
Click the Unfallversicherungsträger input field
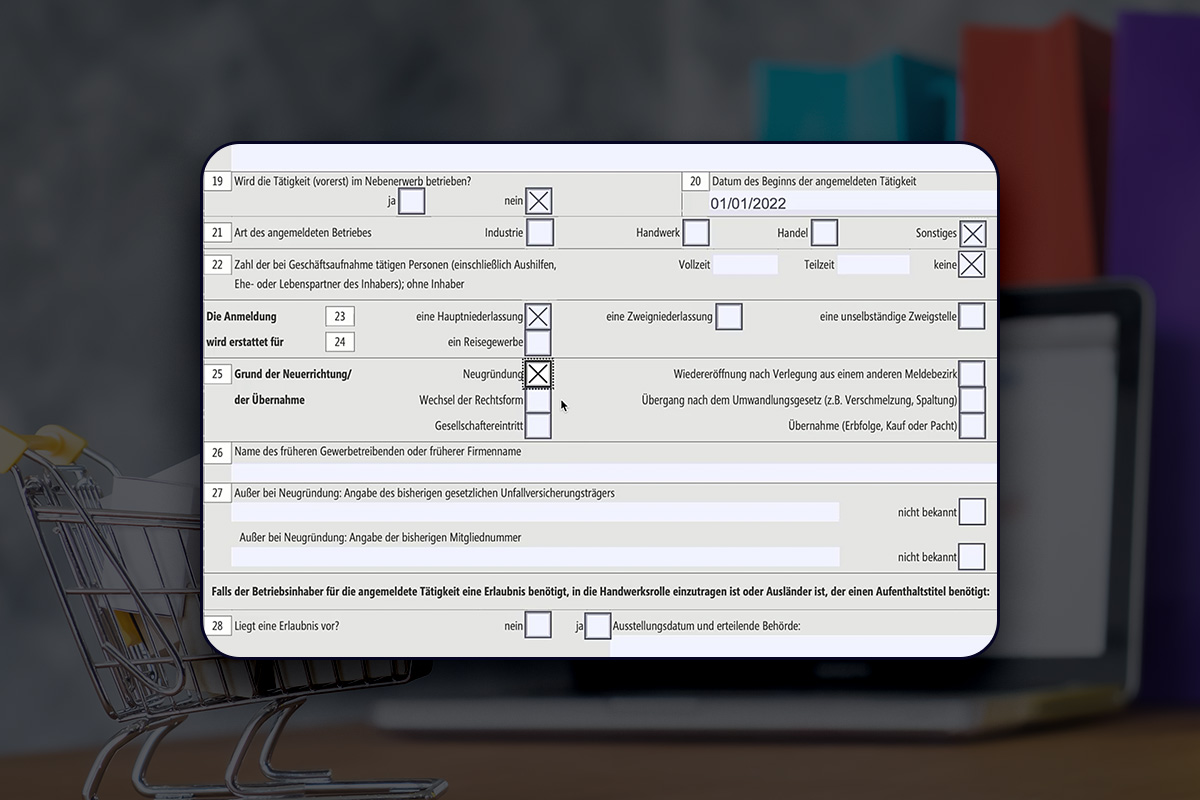tap(535, 512)
